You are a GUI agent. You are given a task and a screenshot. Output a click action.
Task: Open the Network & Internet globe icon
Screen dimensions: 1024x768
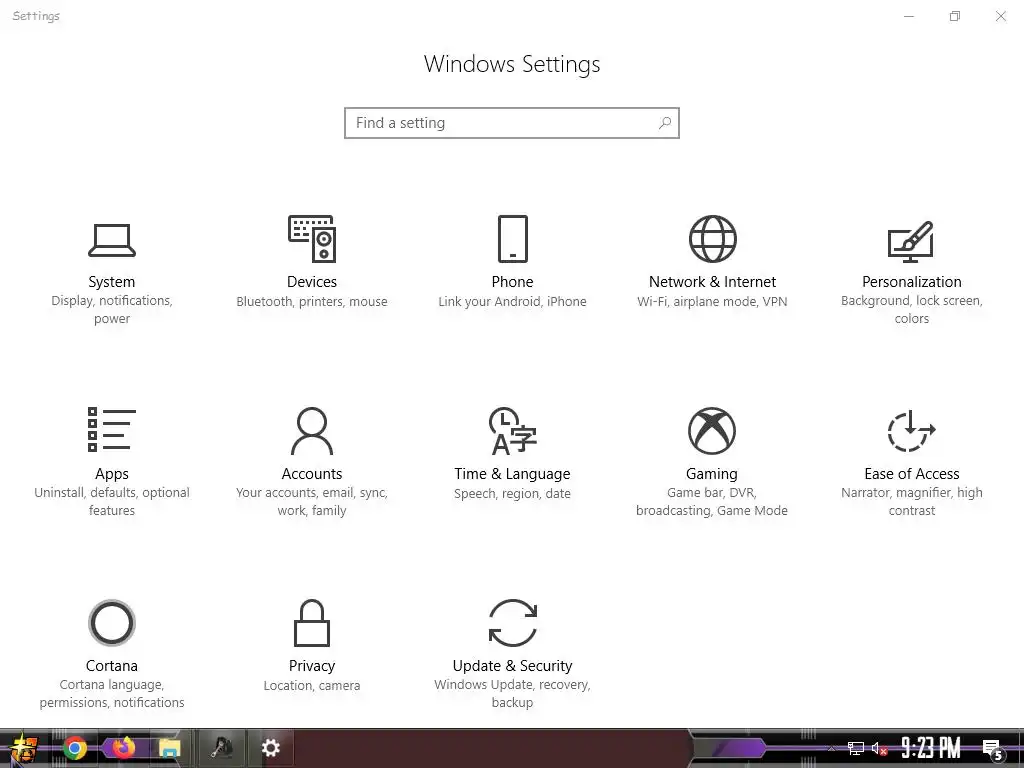[712, 239]
